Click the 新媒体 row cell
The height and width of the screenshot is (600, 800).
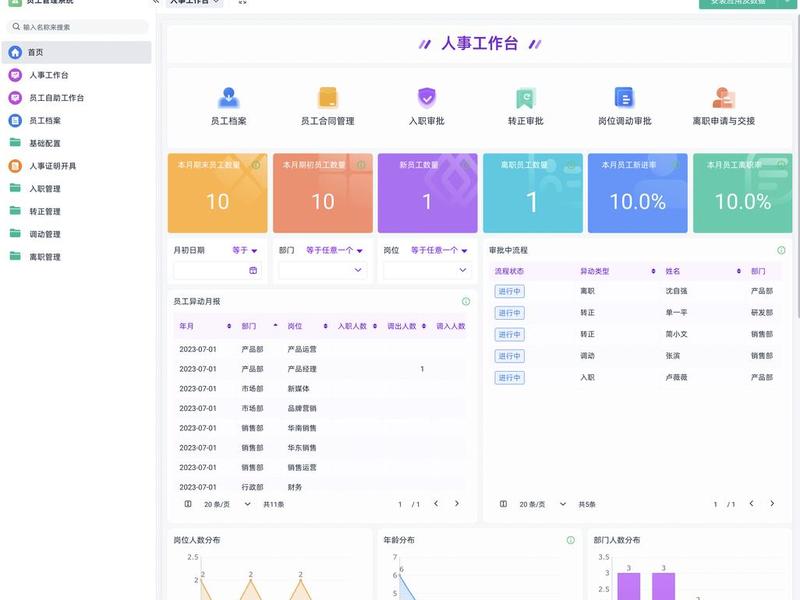click(298, 389)
